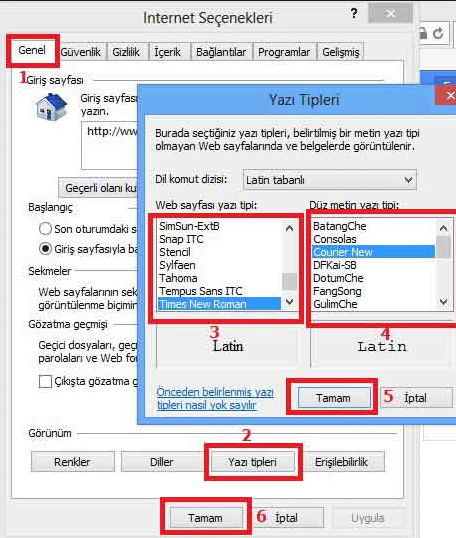Select BatangChe plain text font
456x538 pixels.
(373, 226)
